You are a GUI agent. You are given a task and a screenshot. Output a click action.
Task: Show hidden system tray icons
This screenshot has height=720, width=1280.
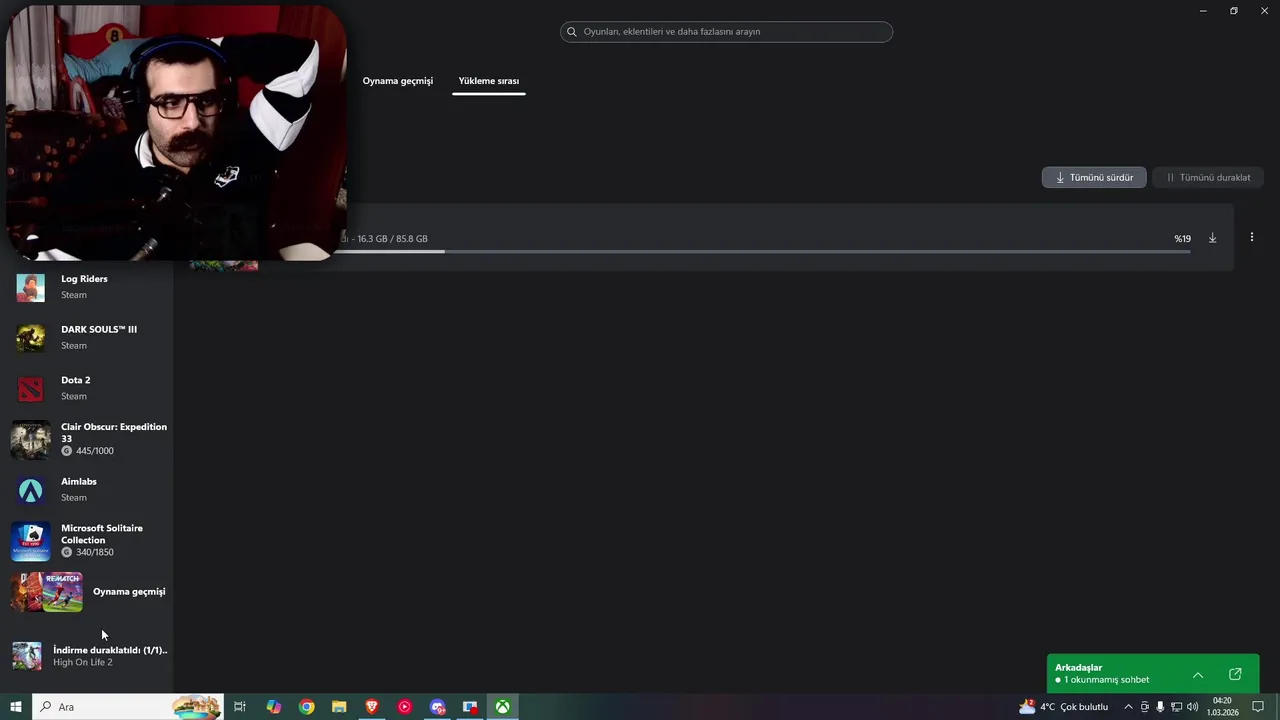pyautogui.click(x=1128, y=707)
